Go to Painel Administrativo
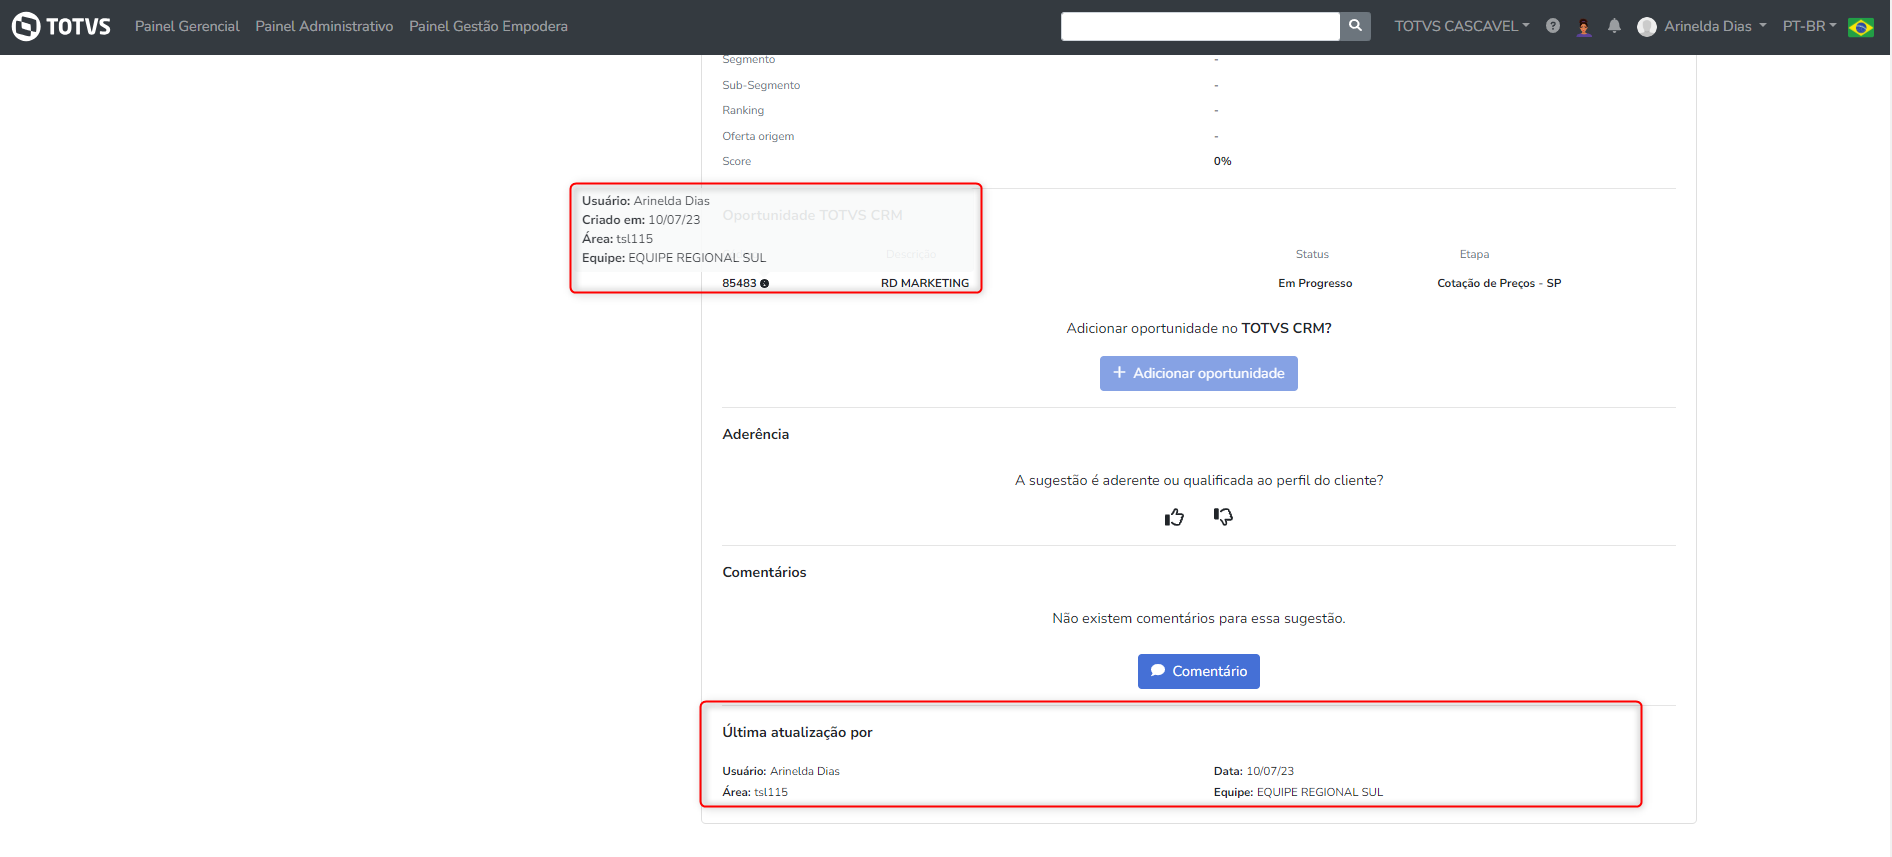The image size is (1892, 857). click(x=324, y=26)
